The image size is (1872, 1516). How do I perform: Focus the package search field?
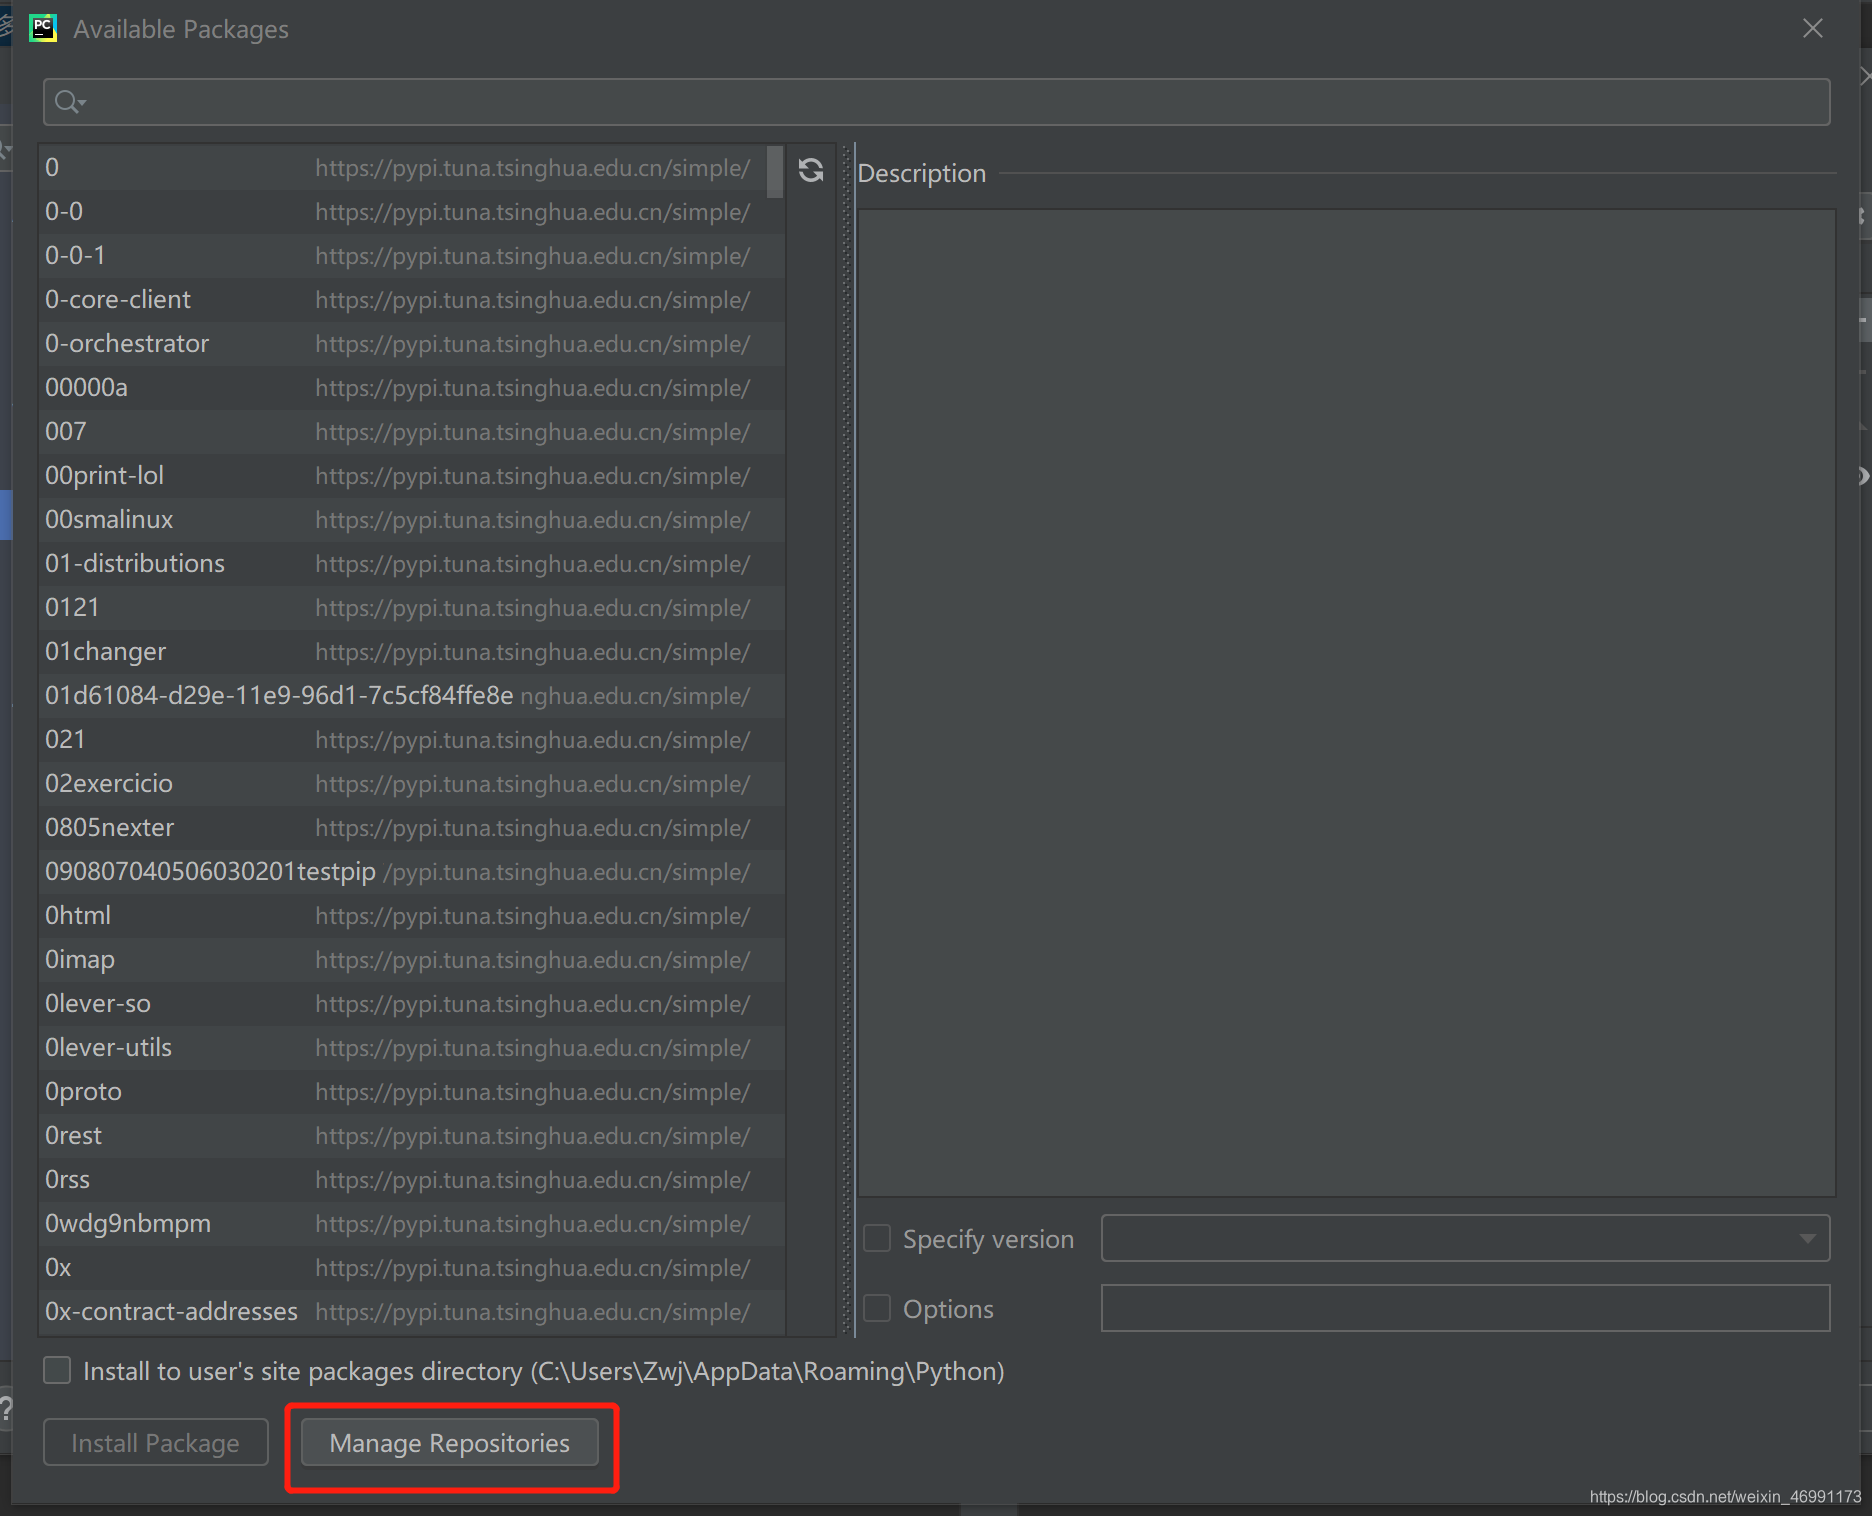point(937,102)
